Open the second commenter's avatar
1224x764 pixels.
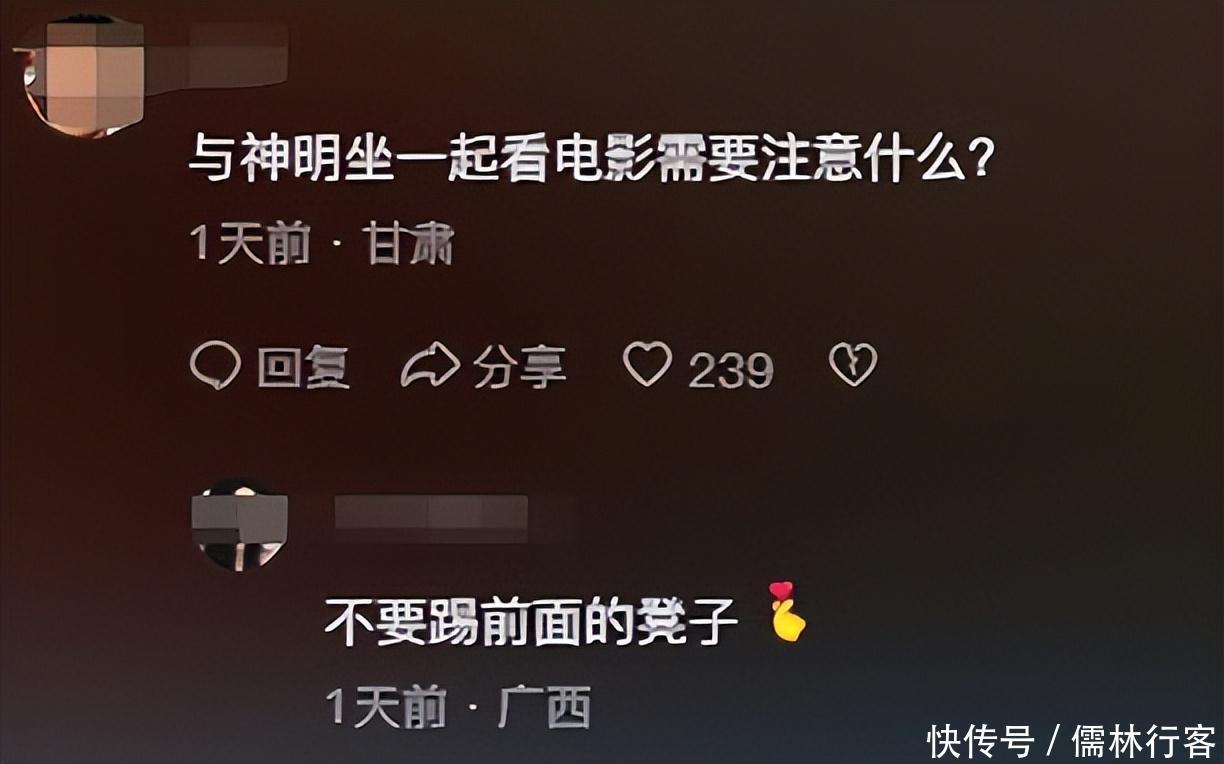pyautogui.click(x=239, y=524)
